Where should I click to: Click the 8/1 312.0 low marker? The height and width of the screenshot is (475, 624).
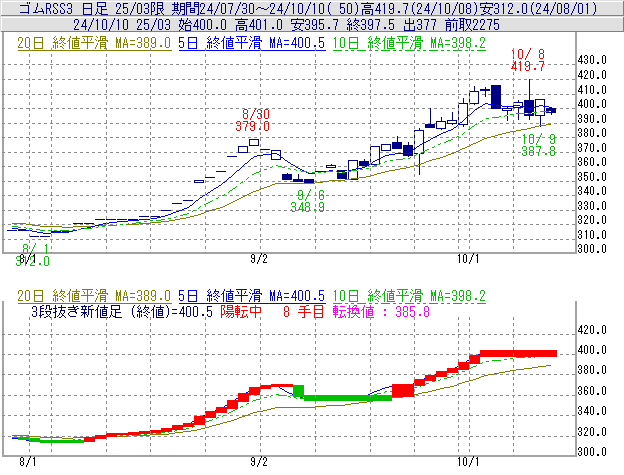33,255
